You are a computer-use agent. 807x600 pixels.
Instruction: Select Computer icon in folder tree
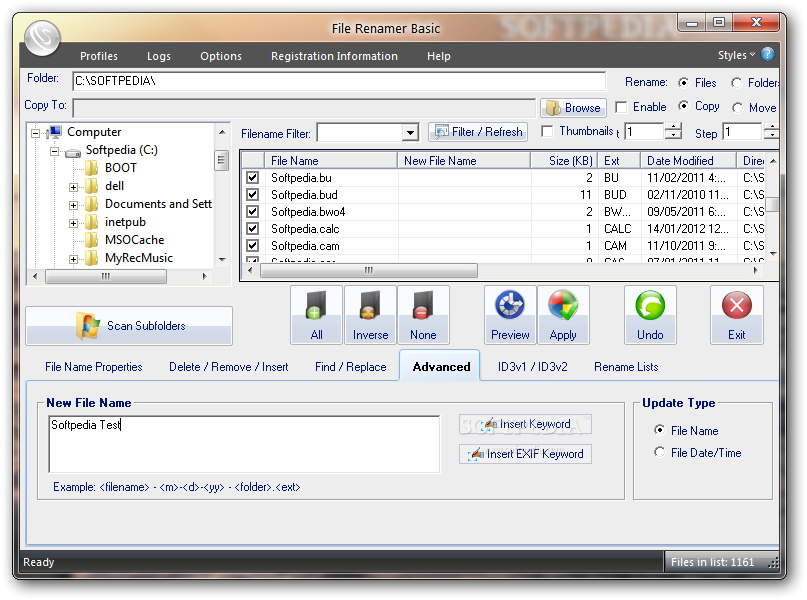pyautogui.click(x=54, y=132)
